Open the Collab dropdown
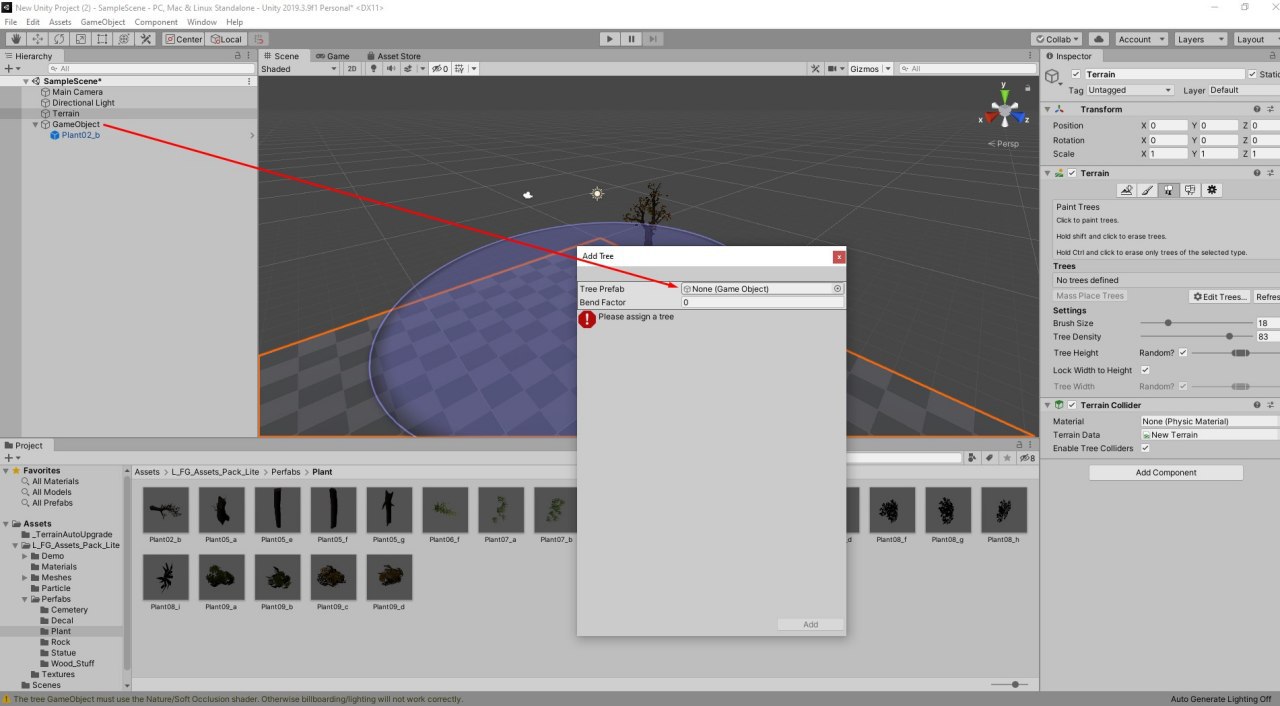This screenshot has height=706, width=1280. tap(1057, 39)
